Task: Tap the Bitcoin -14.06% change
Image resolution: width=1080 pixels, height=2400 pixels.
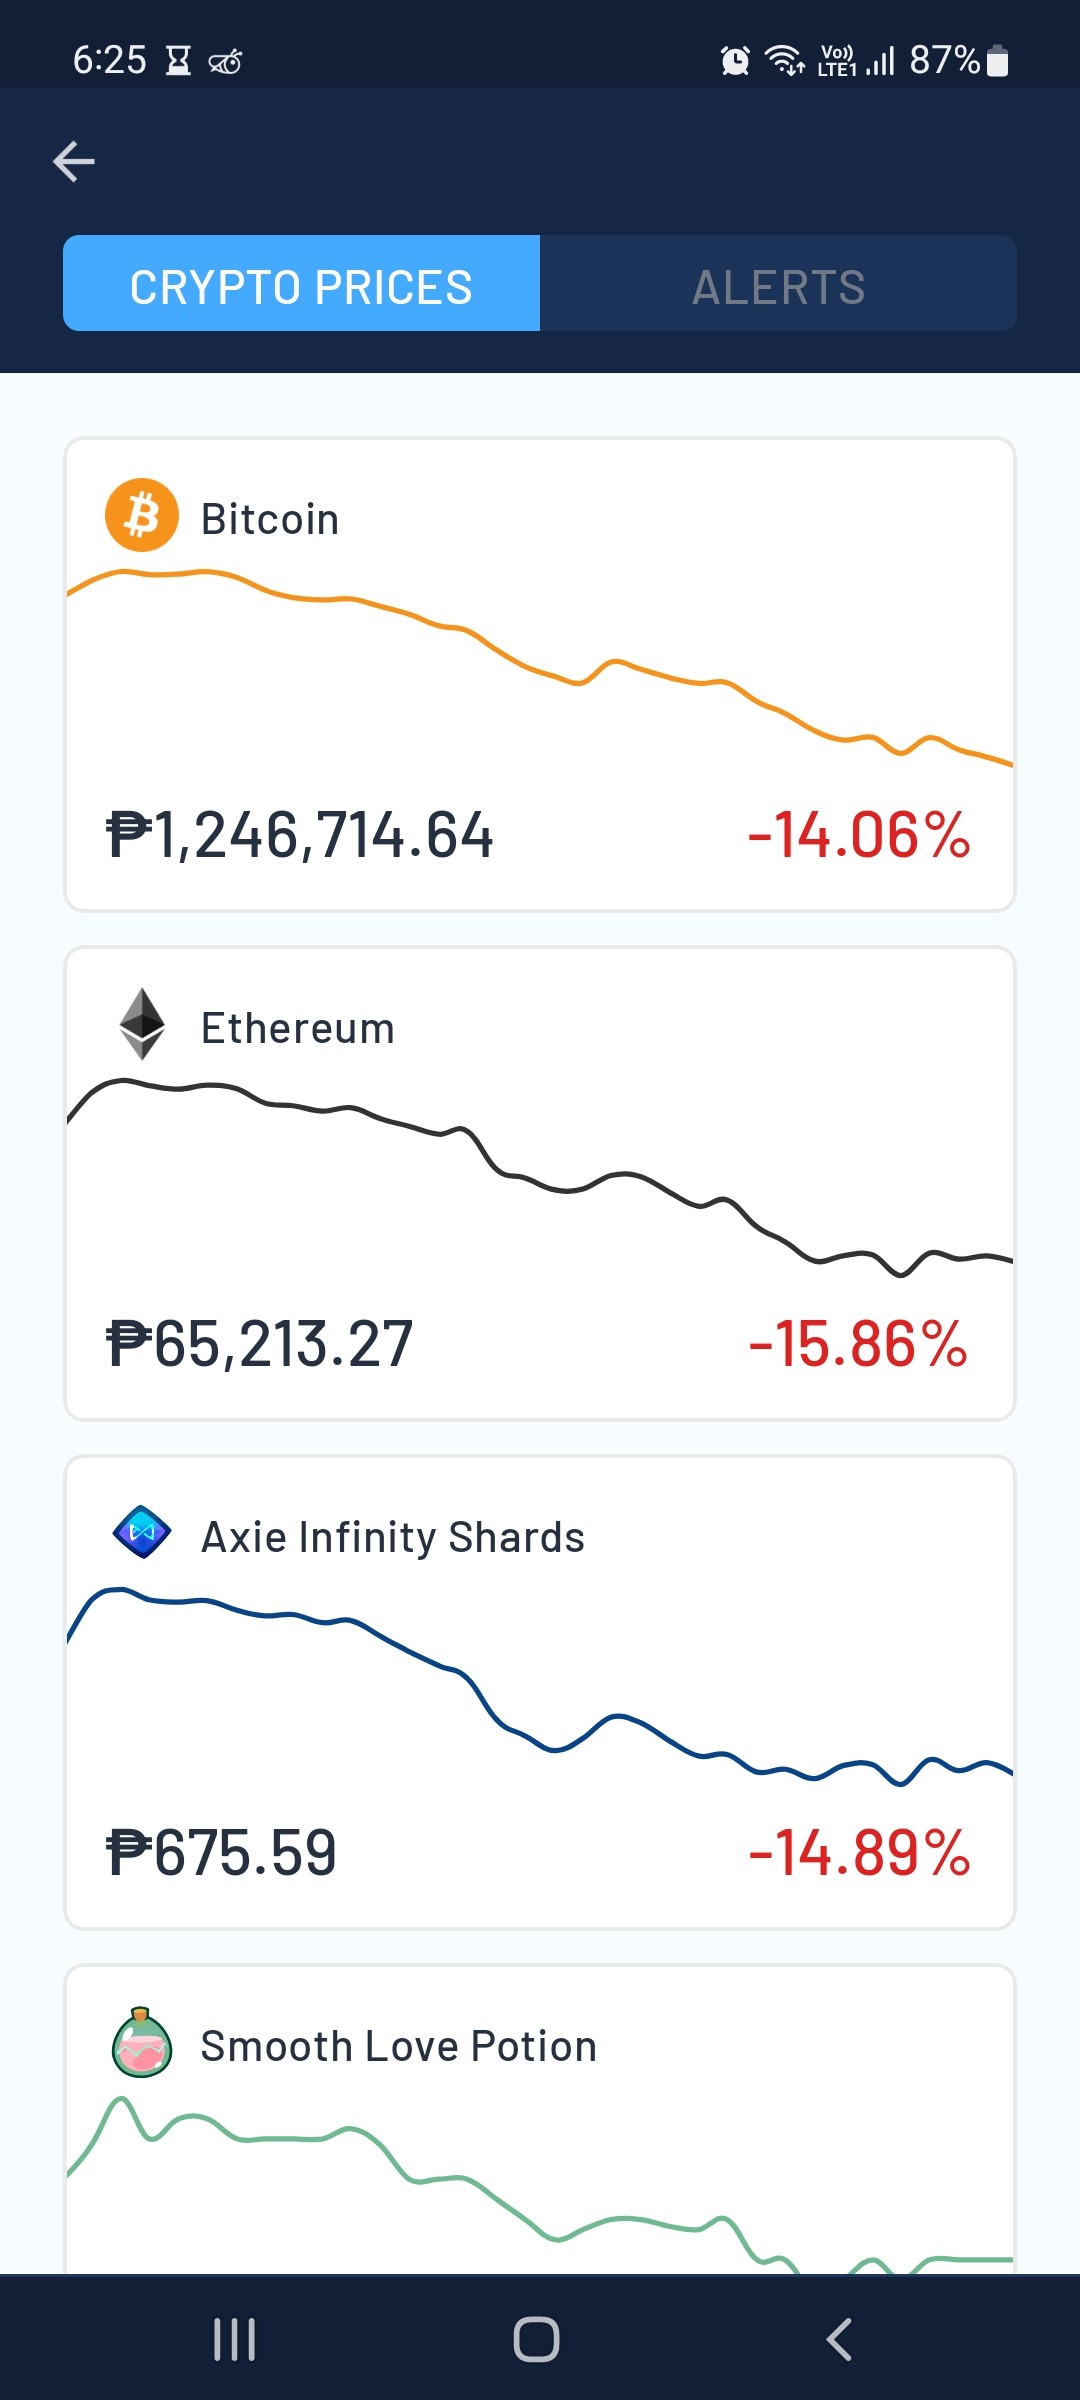Action: (x=859, y=835)
